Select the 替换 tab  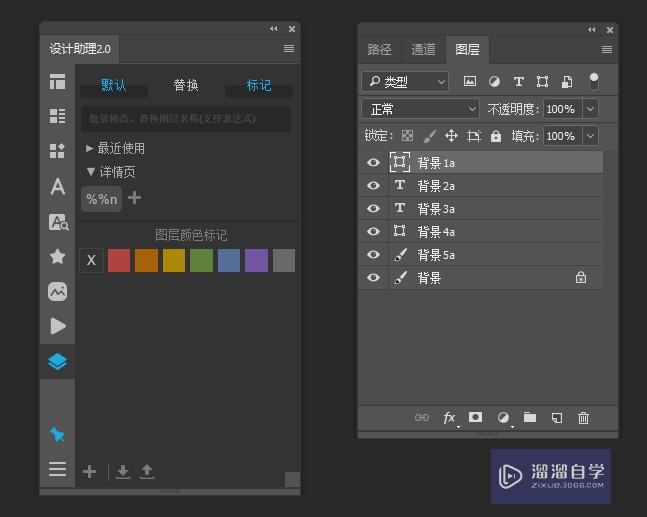186,85
